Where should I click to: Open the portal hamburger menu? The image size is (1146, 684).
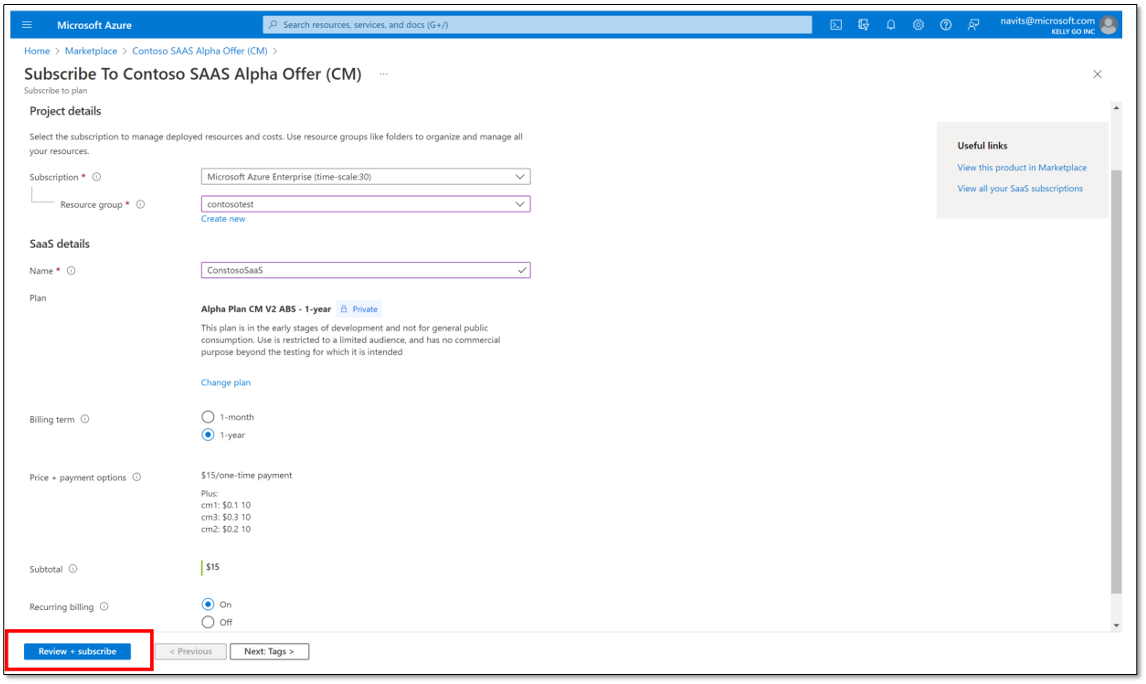pos(25,24)
